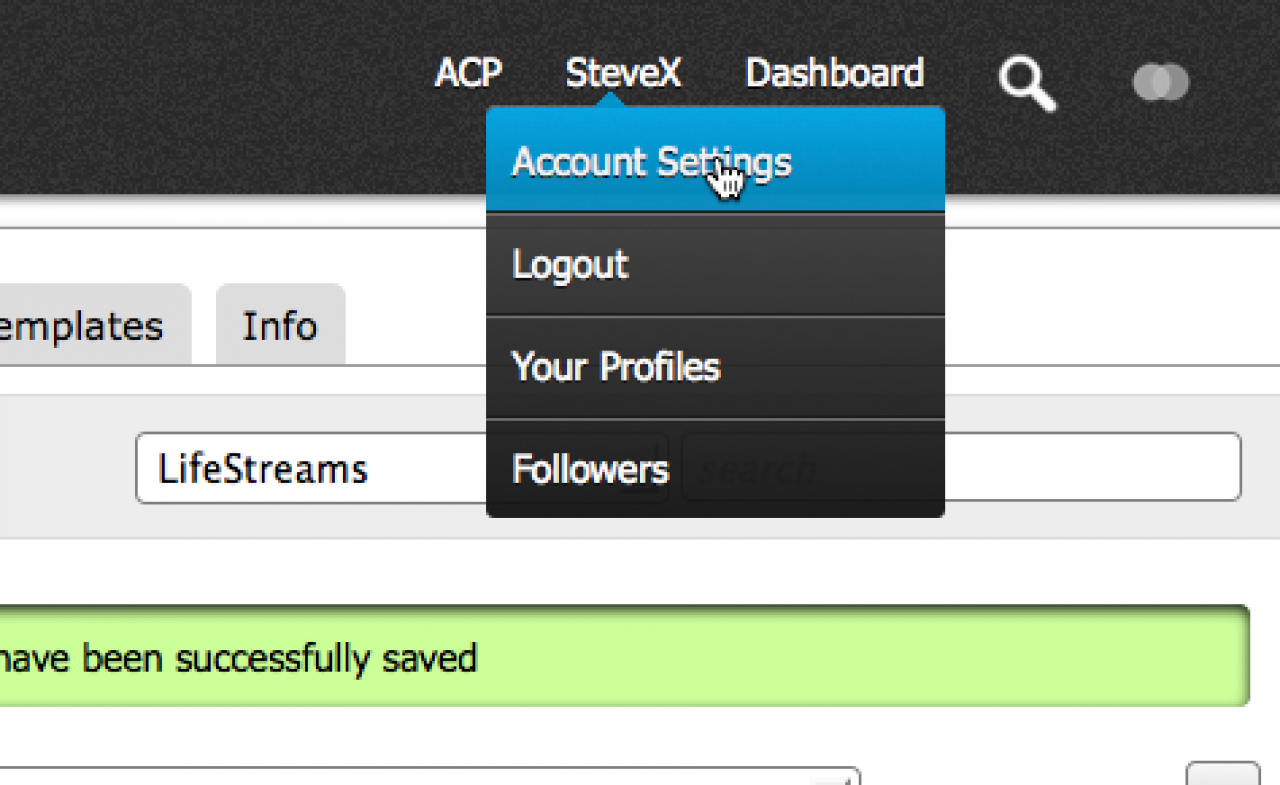Toggle the two-circle switch icon in header
Screen dimensions: 1280x785
1160,82
